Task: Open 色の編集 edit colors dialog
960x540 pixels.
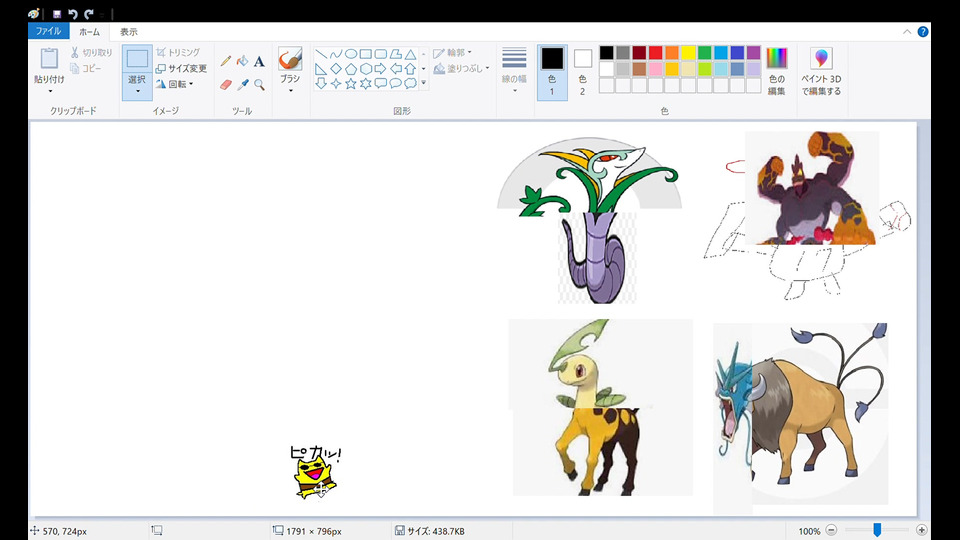Action: pos(776,71)
